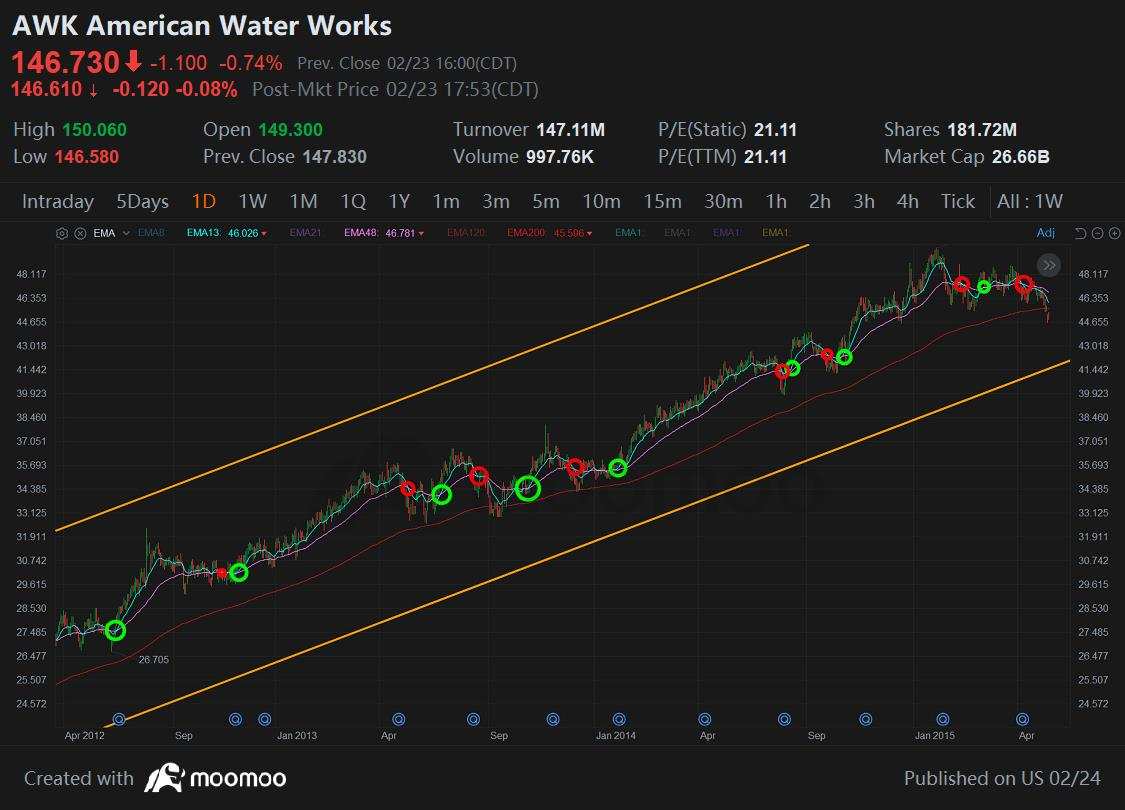Open the event marker above Apr 2015
This screenshot has height=810, width=1125.
click(1022, 719)
